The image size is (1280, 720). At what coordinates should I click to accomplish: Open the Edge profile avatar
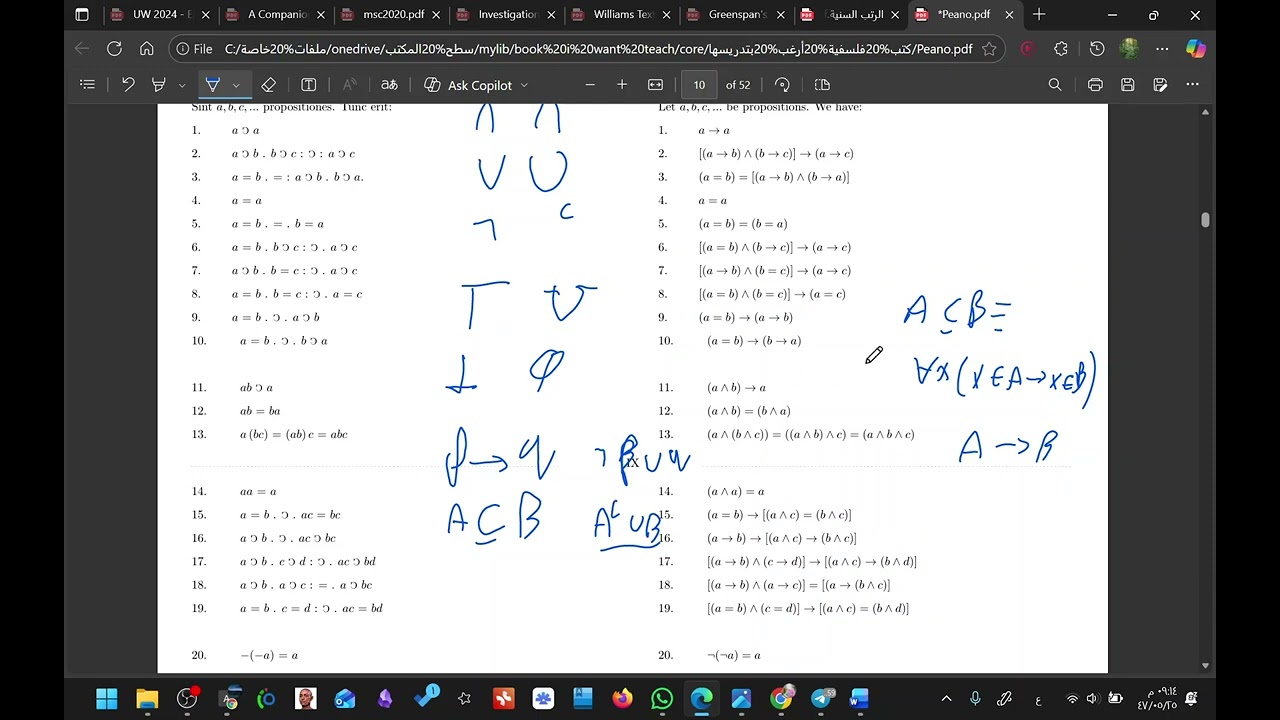[1129, 48]
